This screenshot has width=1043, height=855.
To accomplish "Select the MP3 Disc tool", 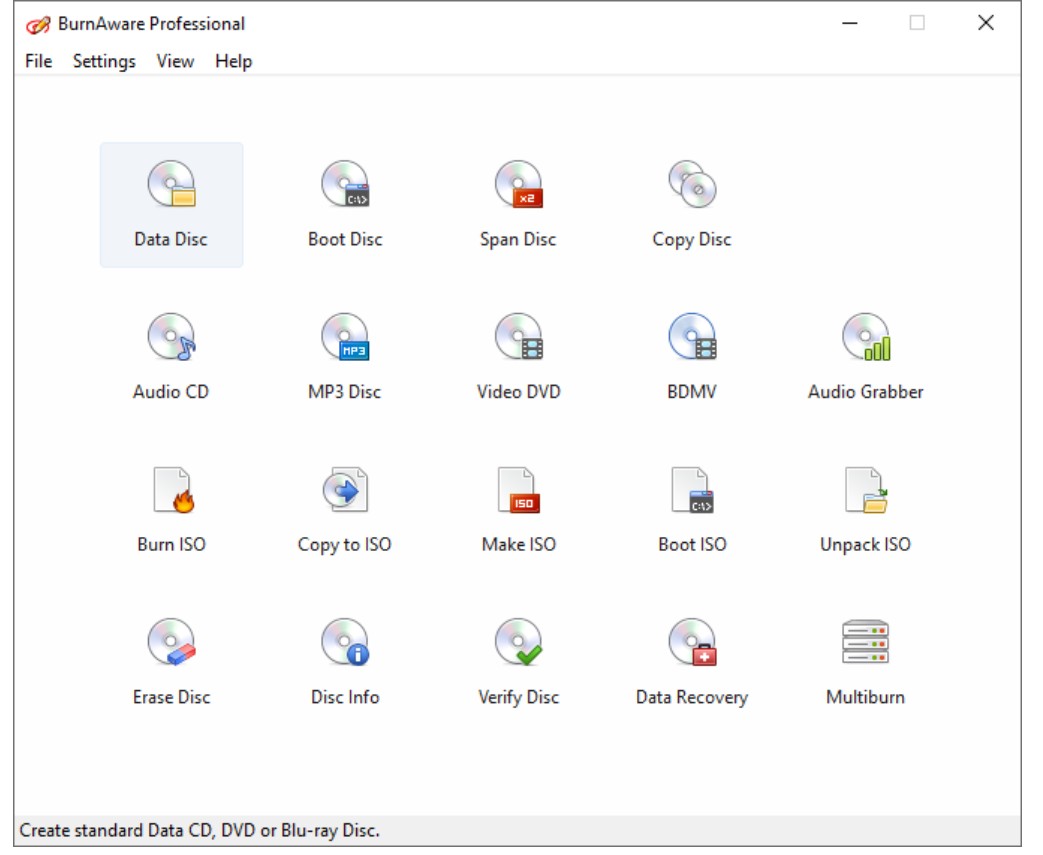I will [x=344, y=350].
